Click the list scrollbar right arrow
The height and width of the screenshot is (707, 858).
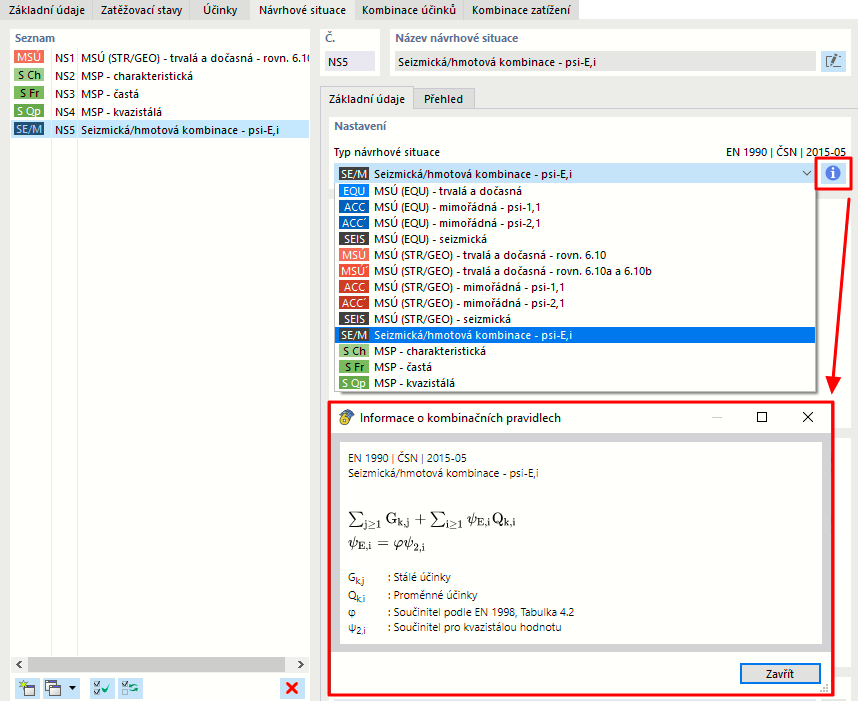pyautogui.click(x=300, y=664)
